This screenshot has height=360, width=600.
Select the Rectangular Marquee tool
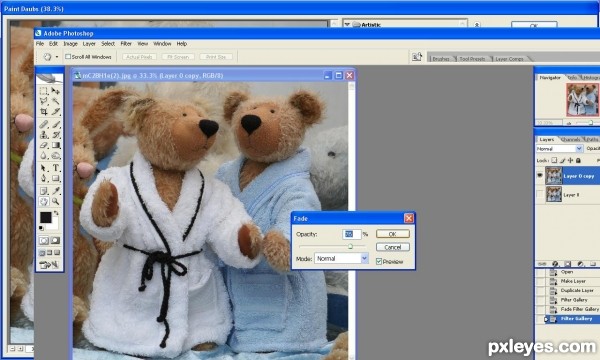pos(44,91)
